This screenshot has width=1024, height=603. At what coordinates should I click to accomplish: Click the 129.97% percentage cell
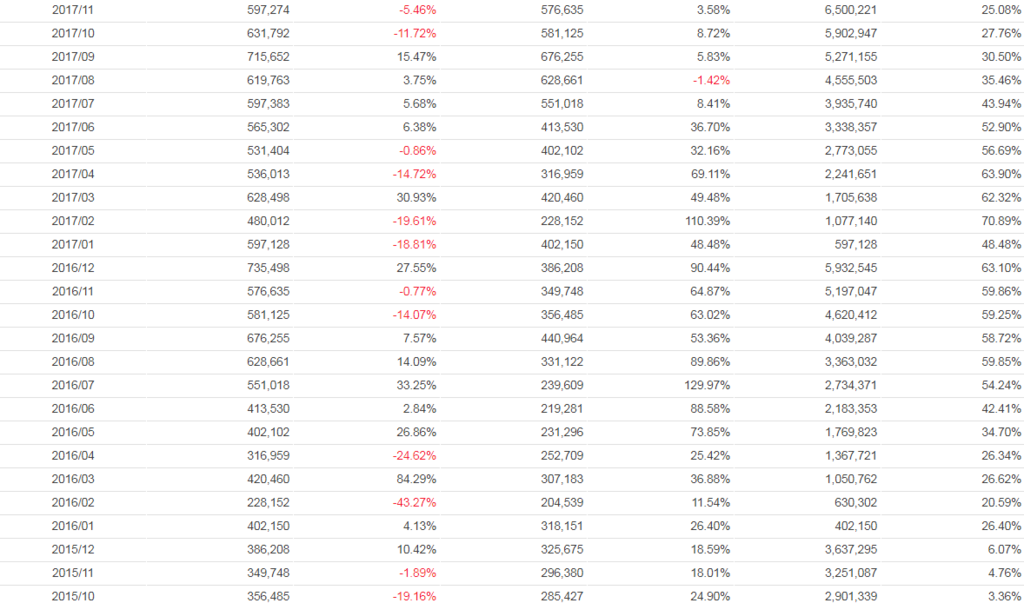point(707,385)
